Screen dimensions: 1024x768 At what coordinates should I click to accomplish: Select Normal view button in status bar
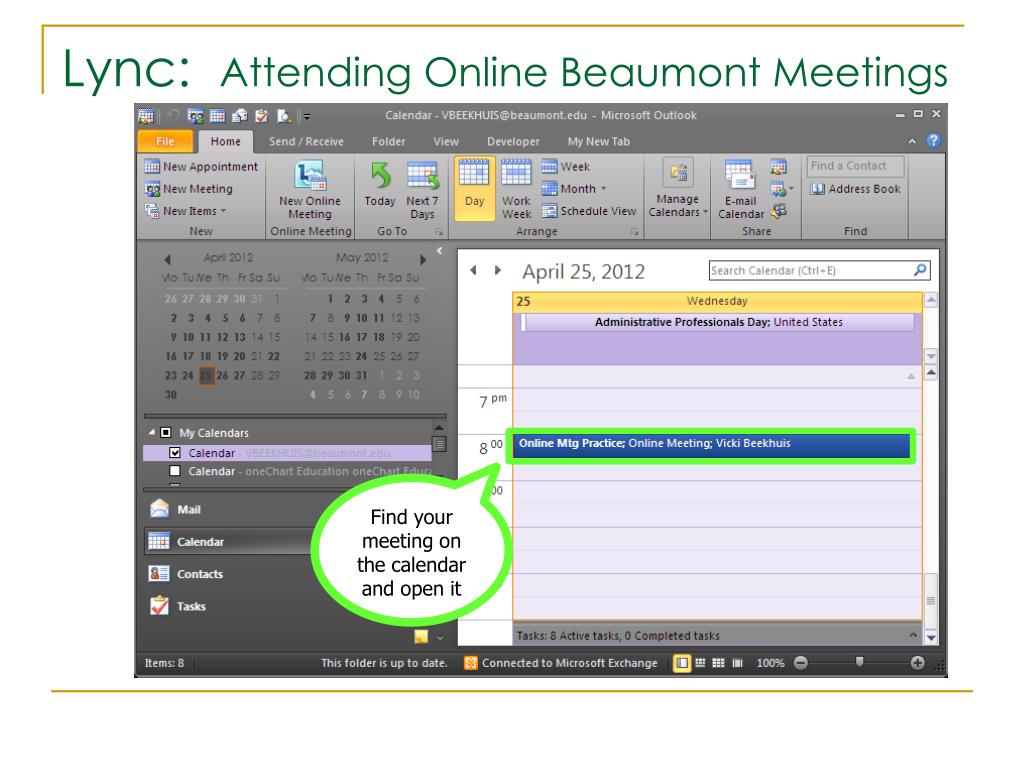click(681, 663)
